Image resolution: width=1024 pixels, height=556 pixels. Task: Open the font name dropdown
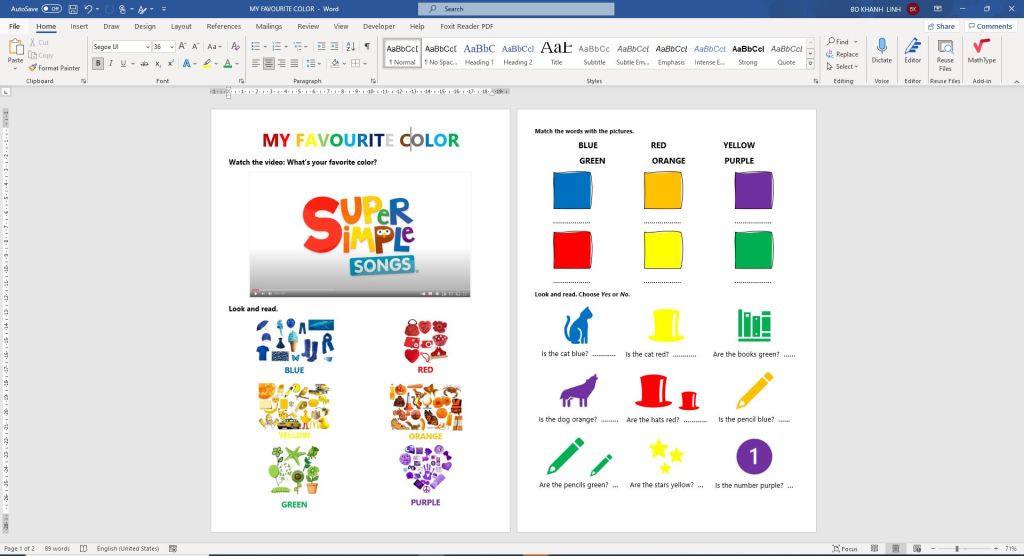point(147,46)
